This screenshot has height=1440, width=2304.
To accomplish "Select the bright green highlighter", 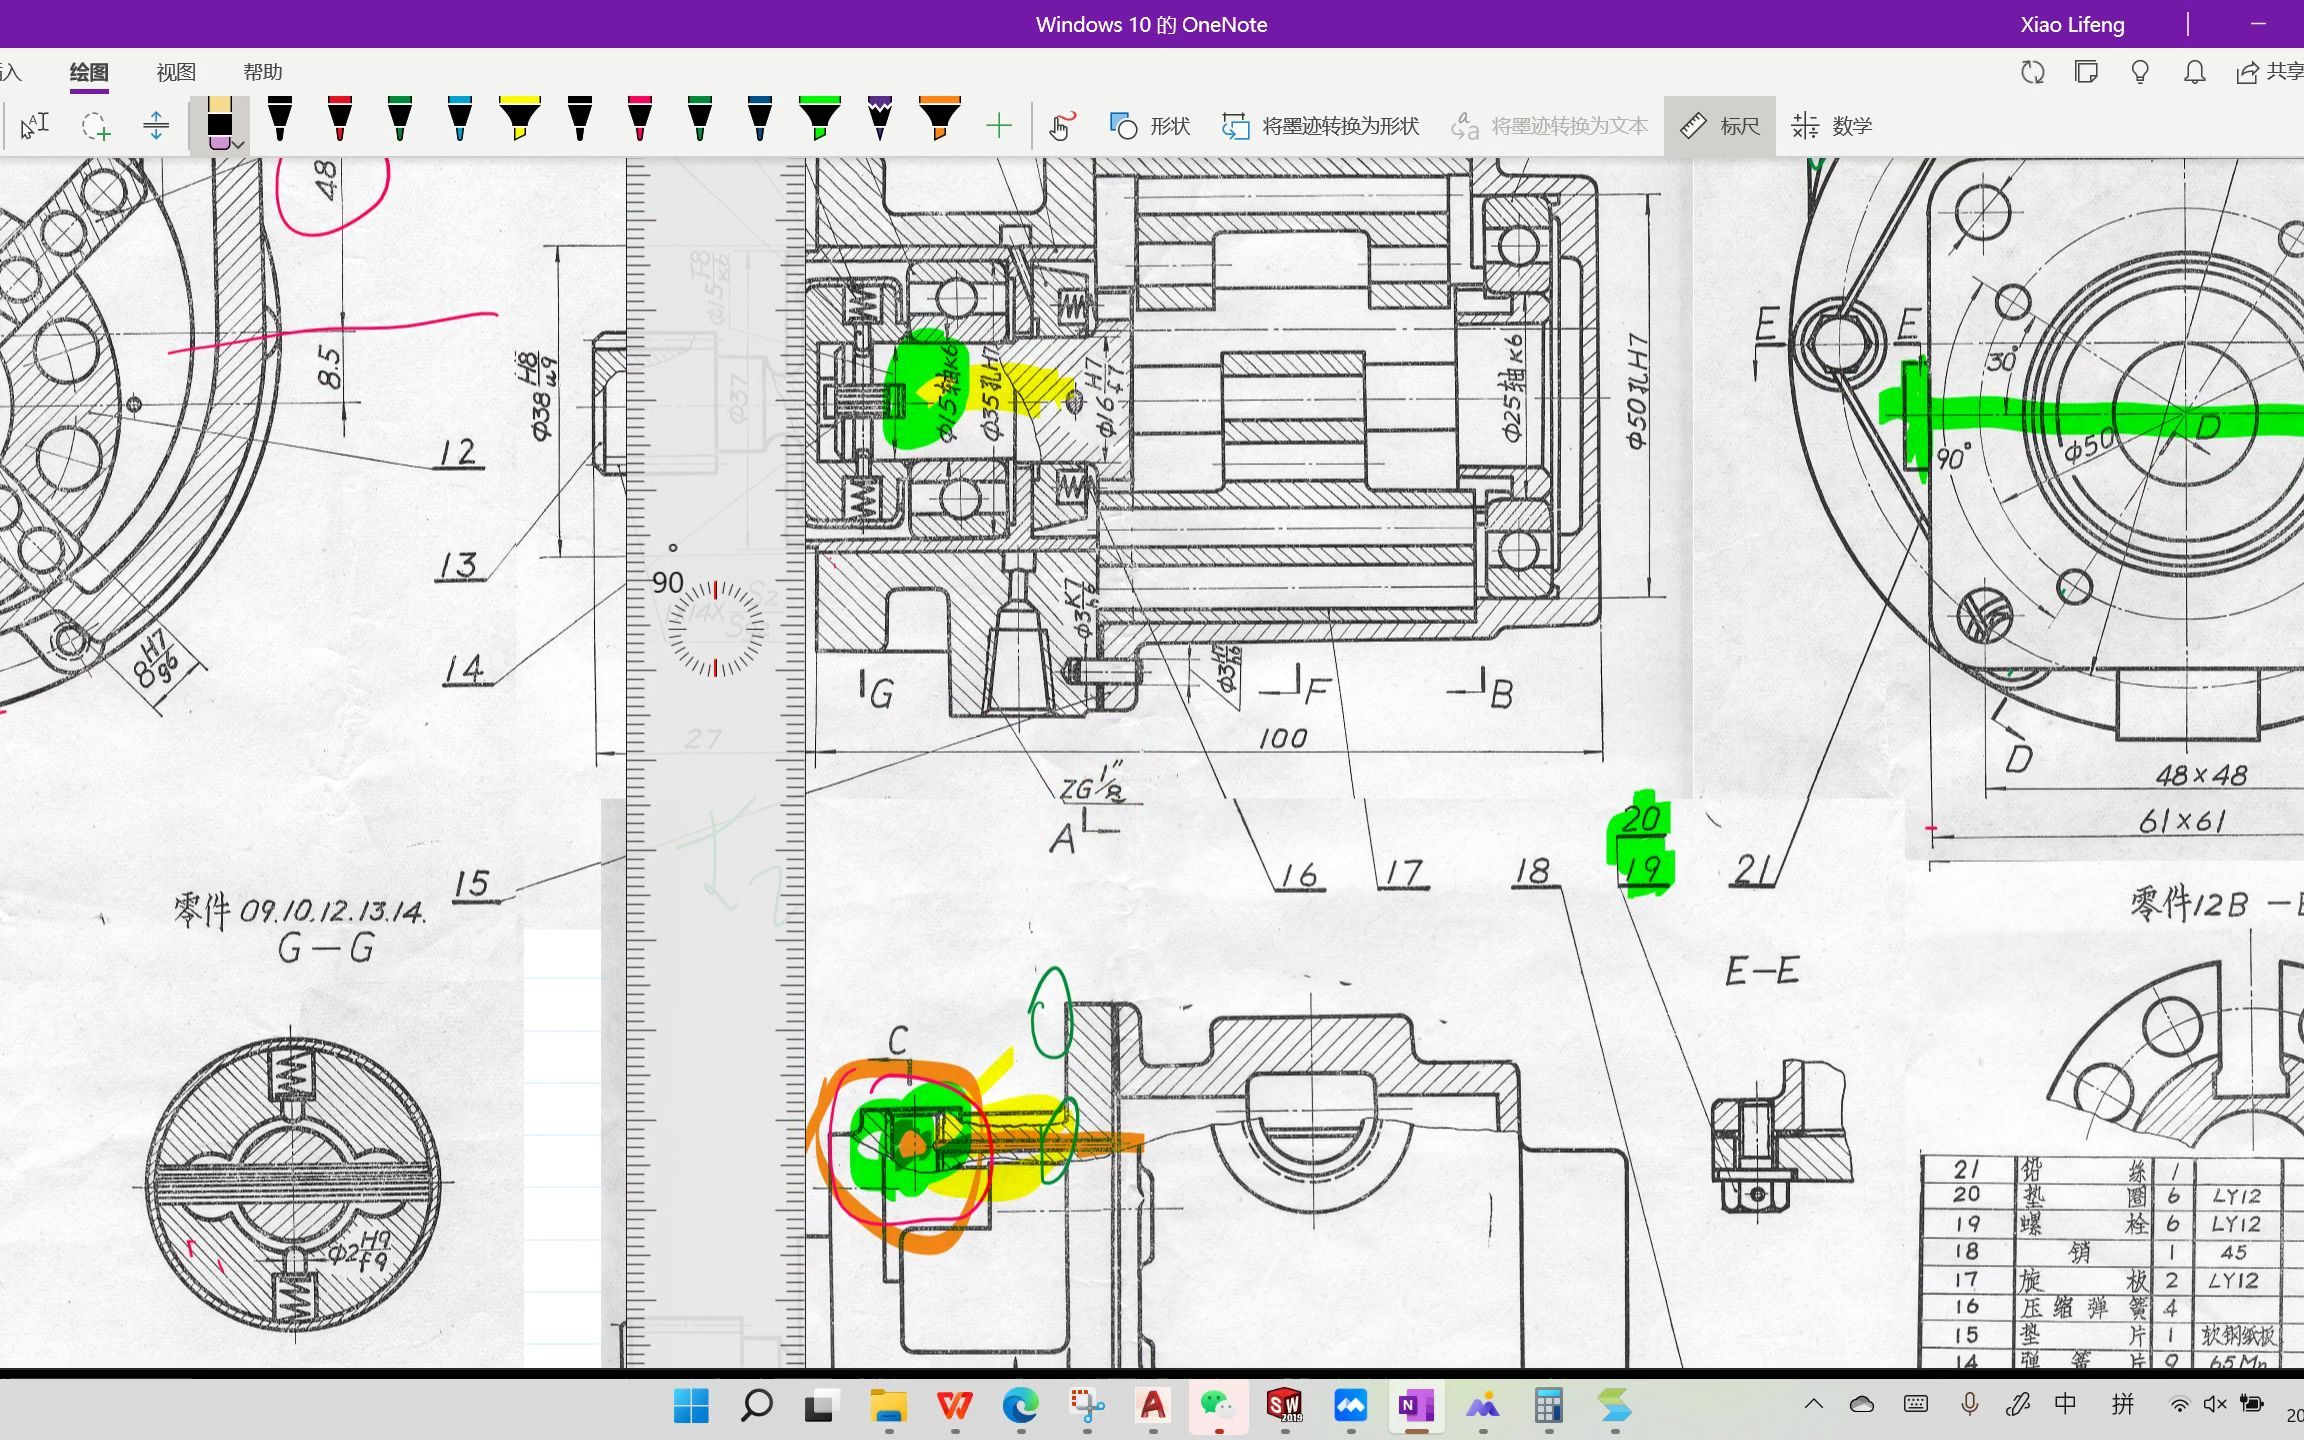I will pyautogui.click(x=820, y=119).
